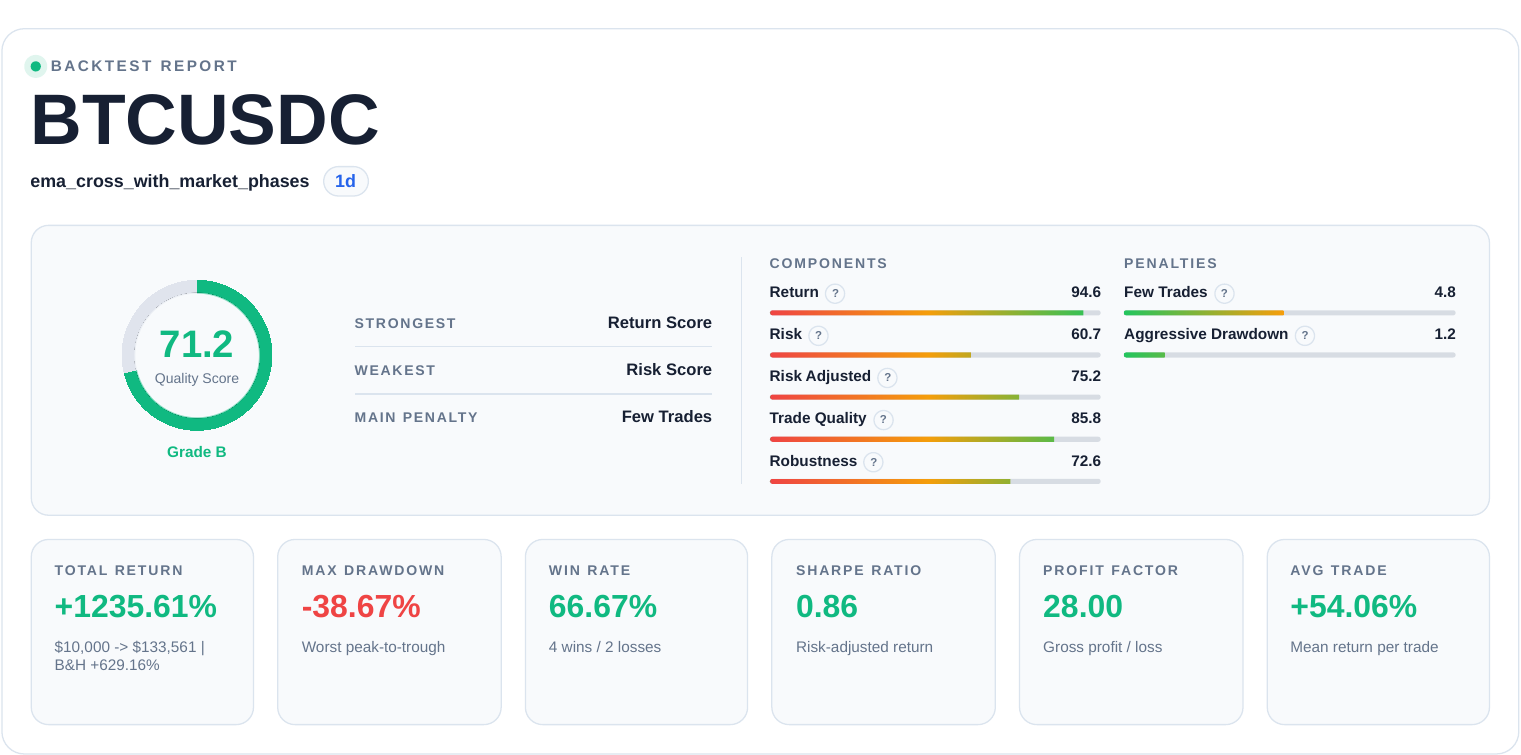
Task: Click the help icon beside Robustness
Action: point(873,462)
